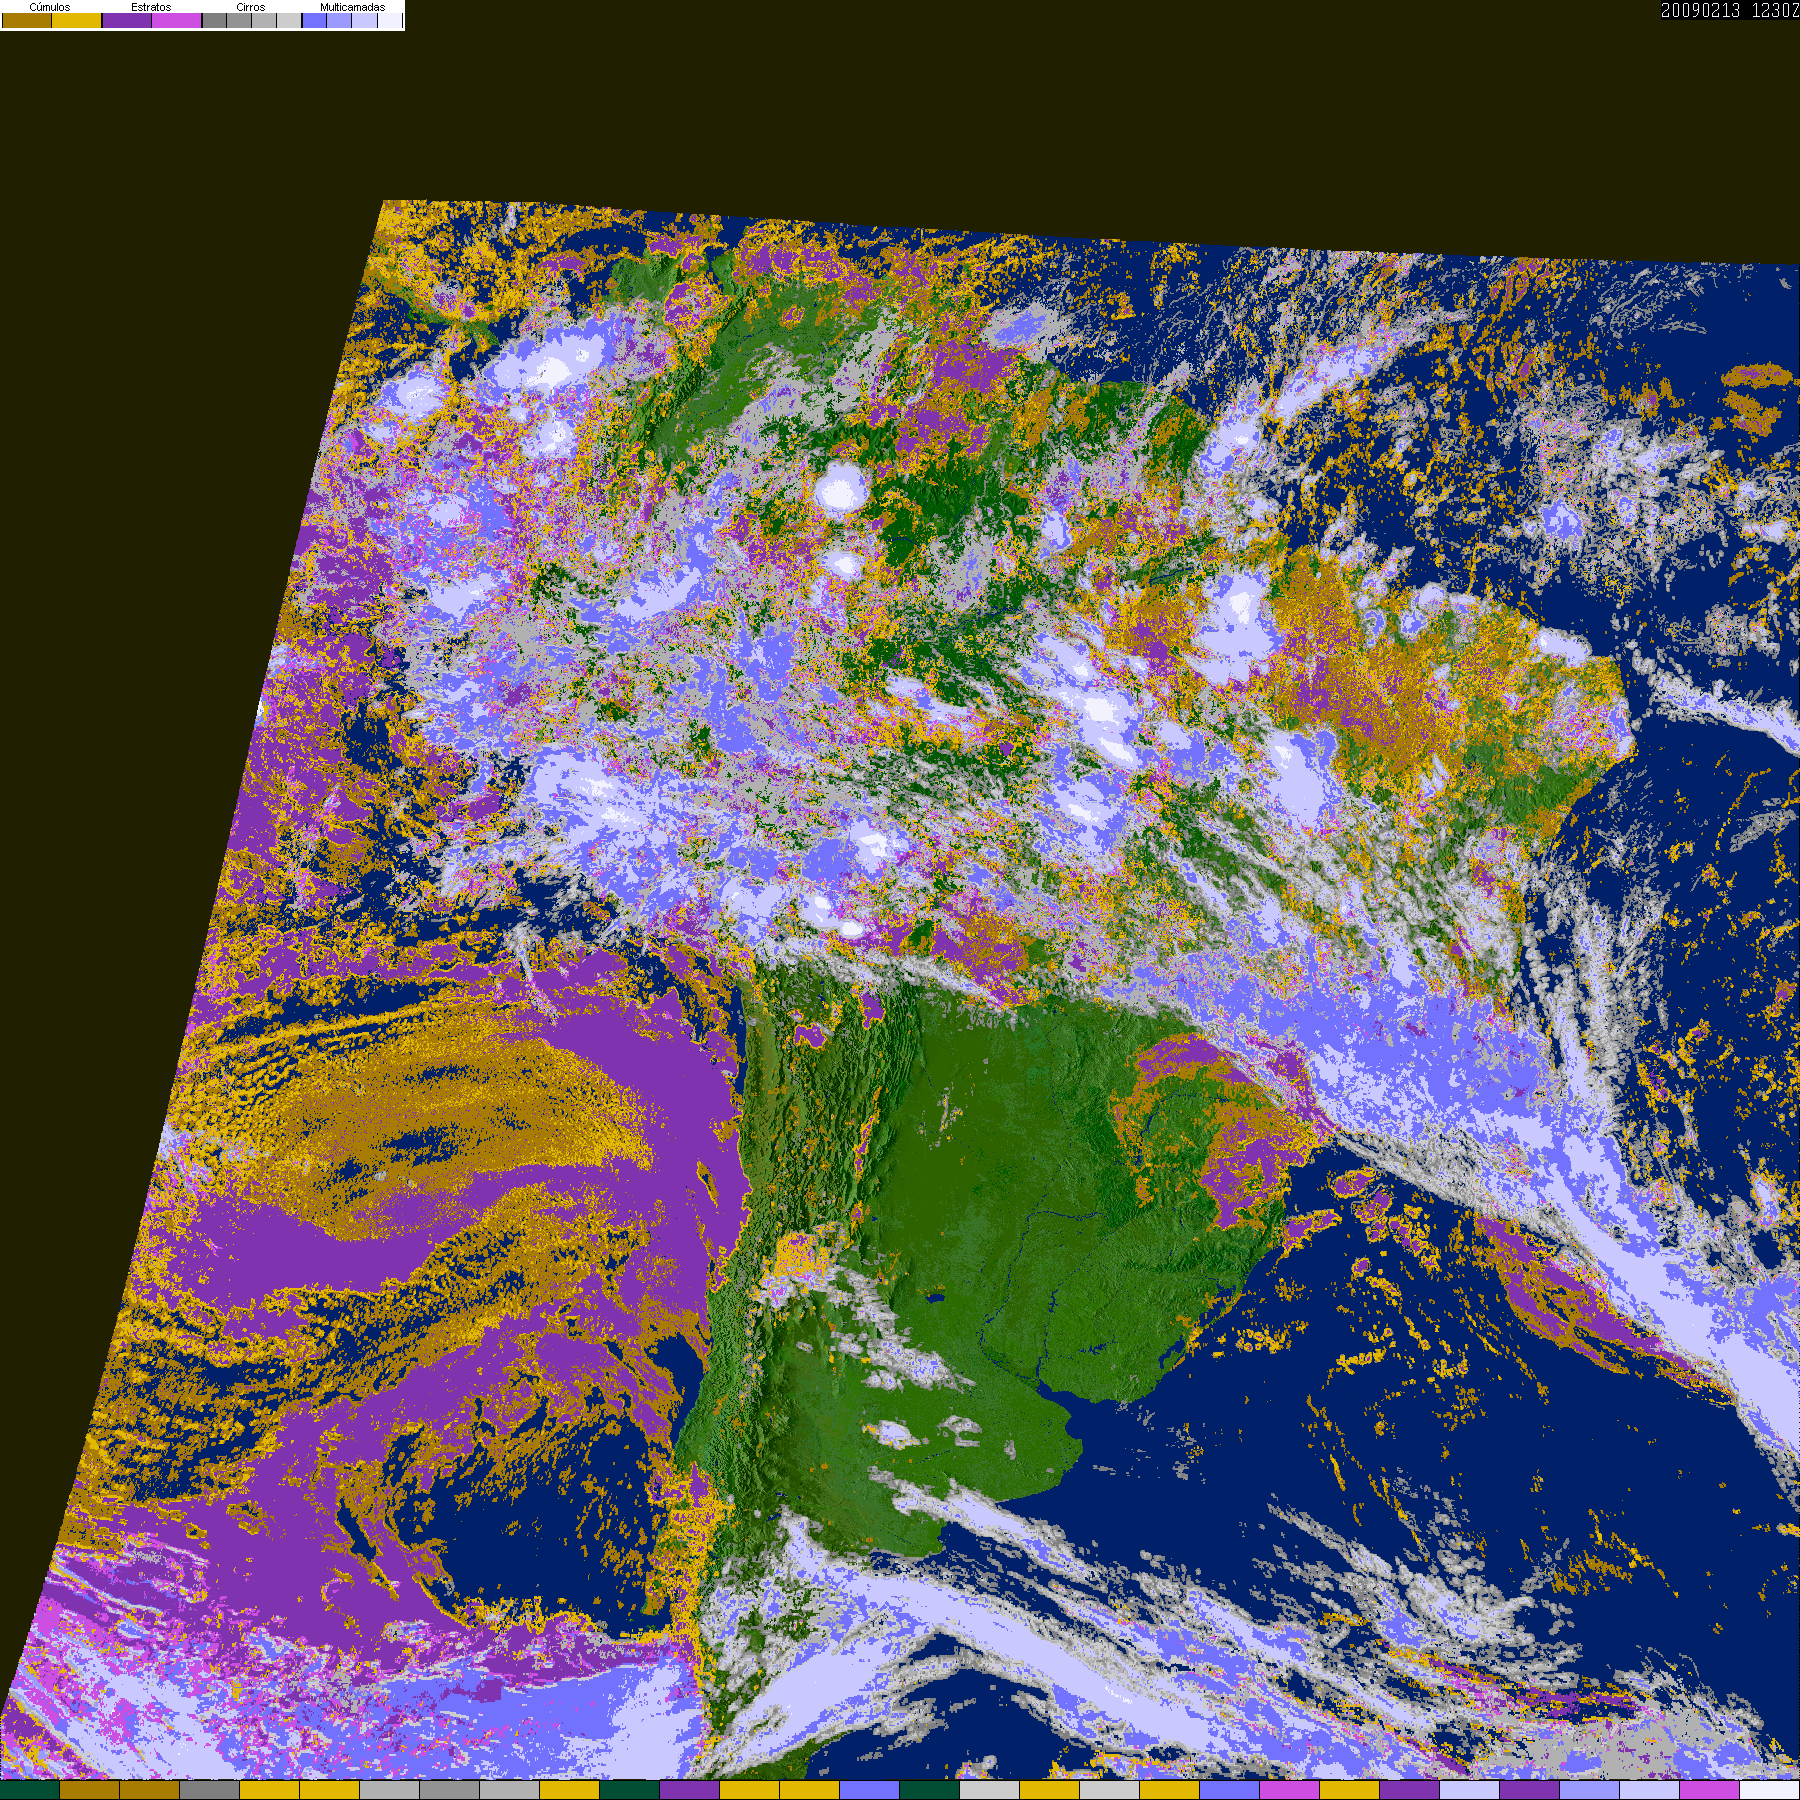Pick the pale lavender third Multicamadas swatch

[x=365, y=20]
